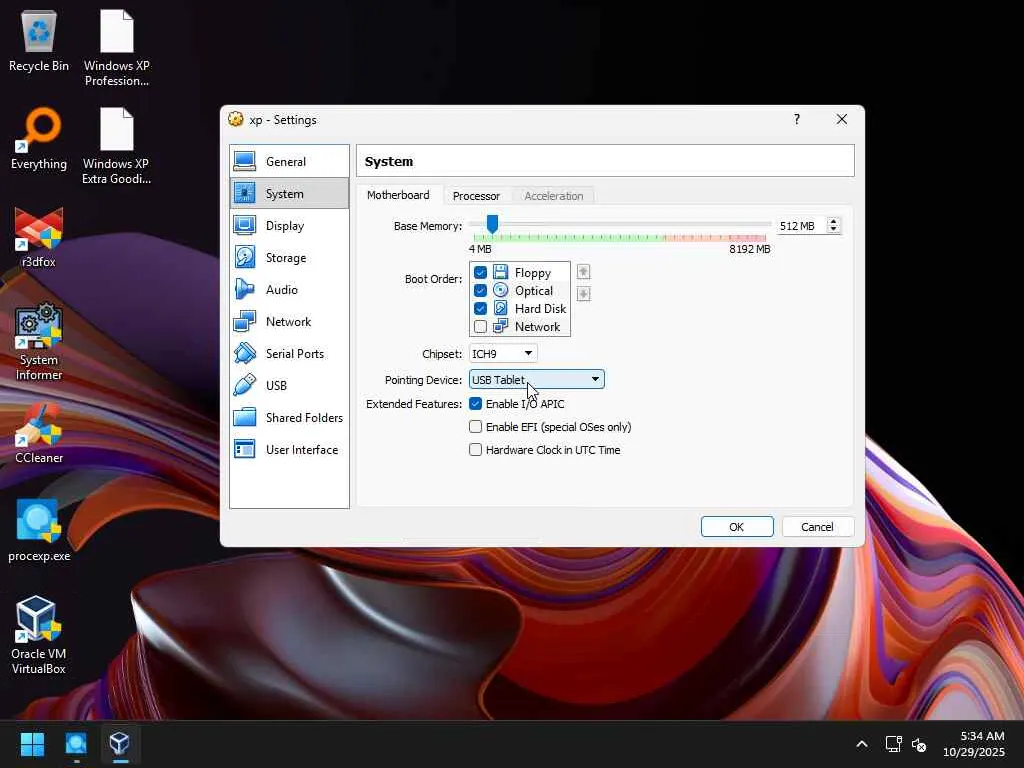Select the Everything search desktop icon
Viewport: 1024px width, 768px height.
[39, 139]
